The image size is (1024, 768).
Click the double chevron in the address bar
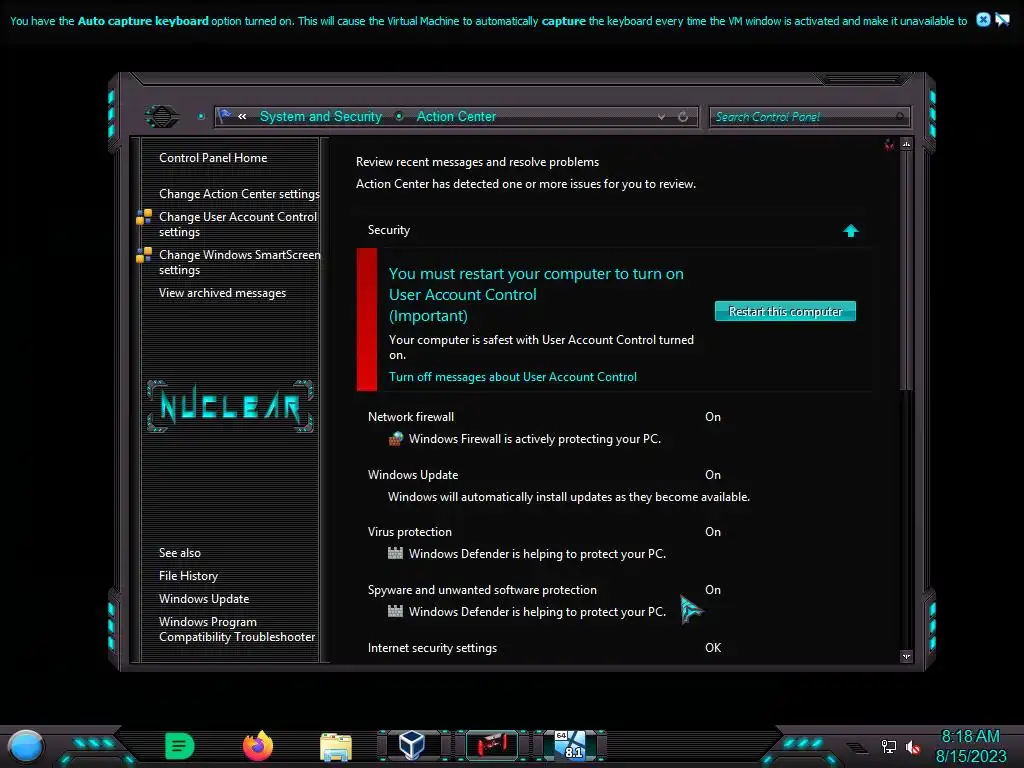242,116
